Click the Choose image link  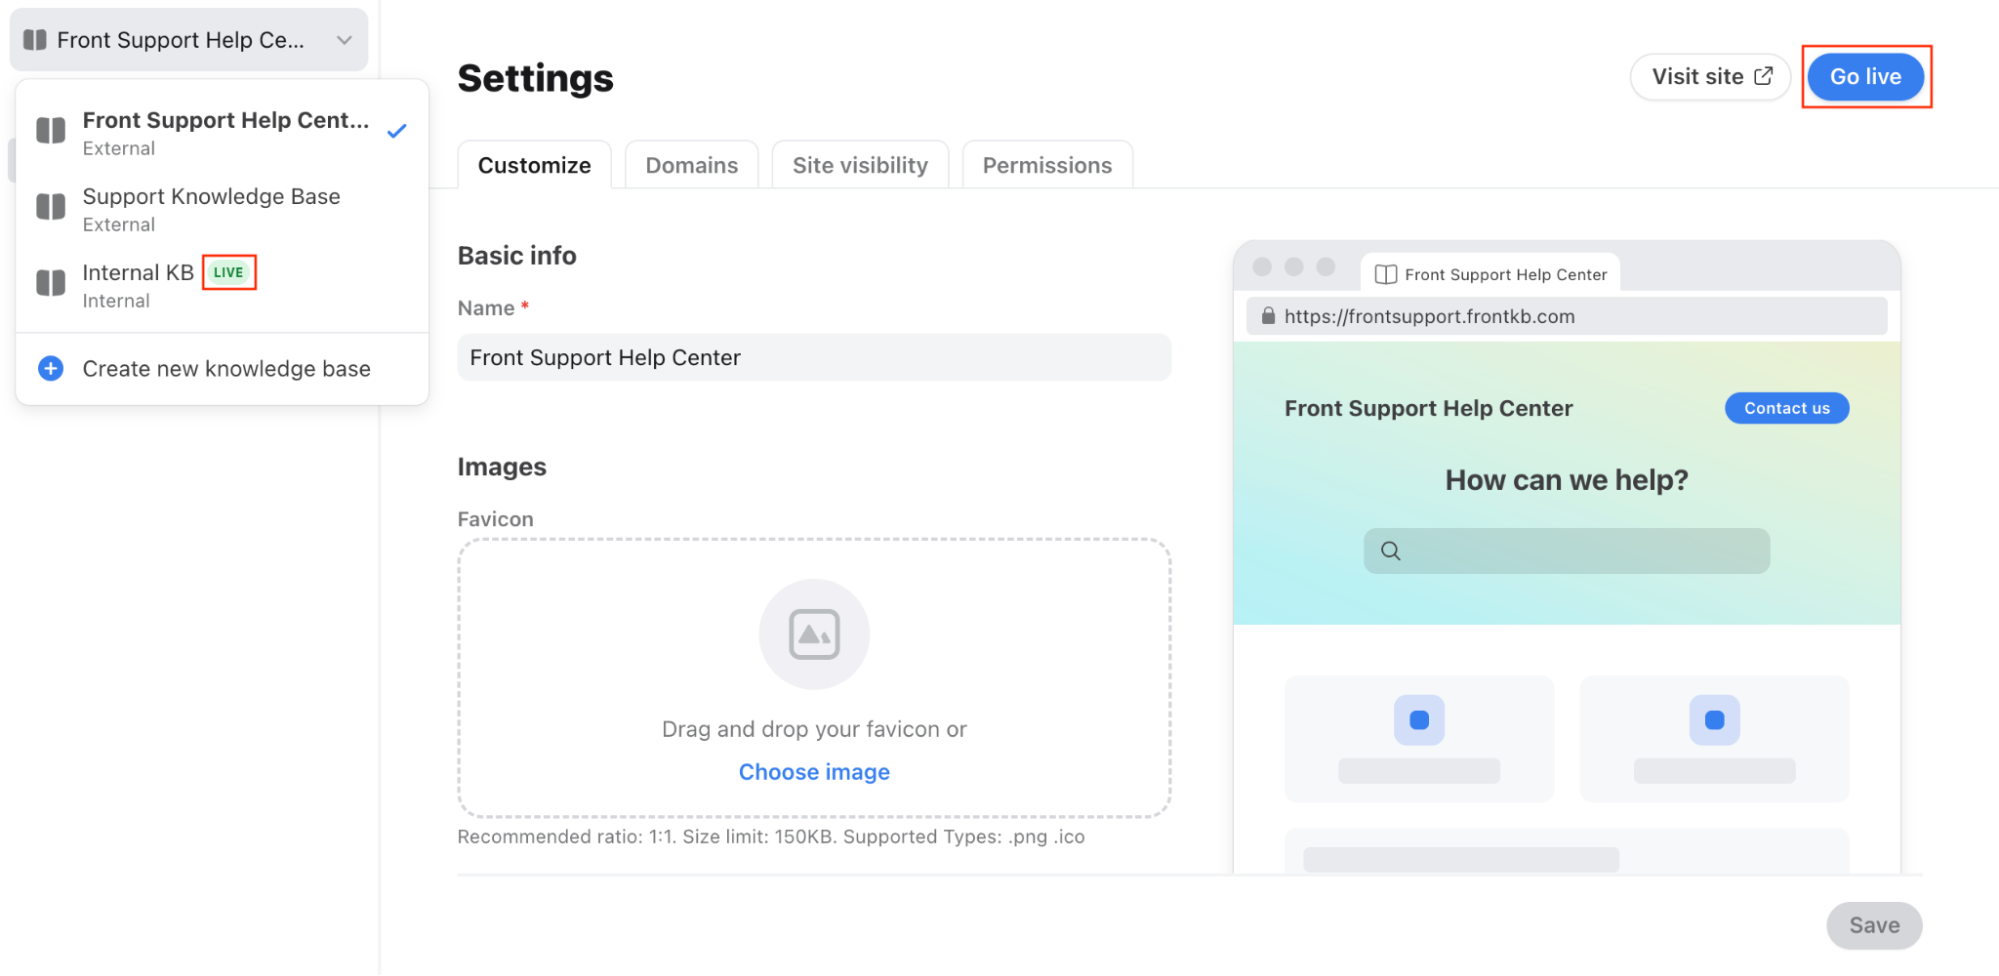click(814, 772)
